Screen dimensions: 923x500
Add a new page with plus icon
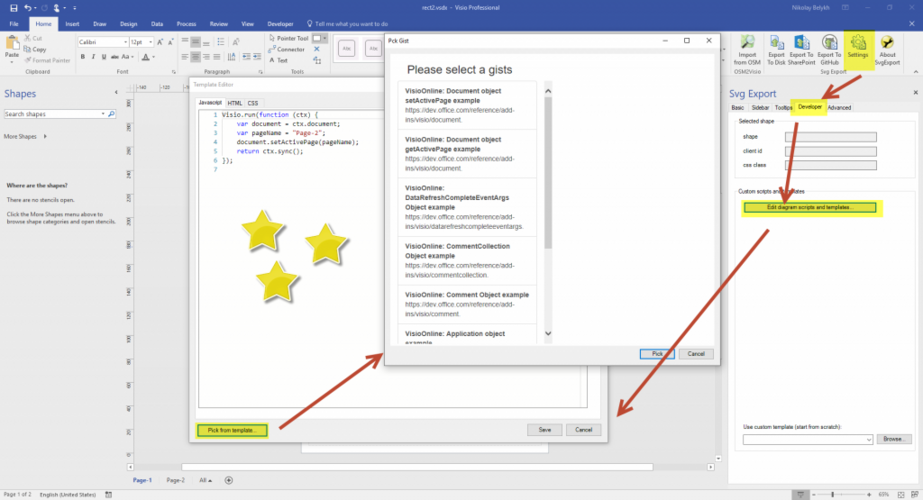coord(229,480)
